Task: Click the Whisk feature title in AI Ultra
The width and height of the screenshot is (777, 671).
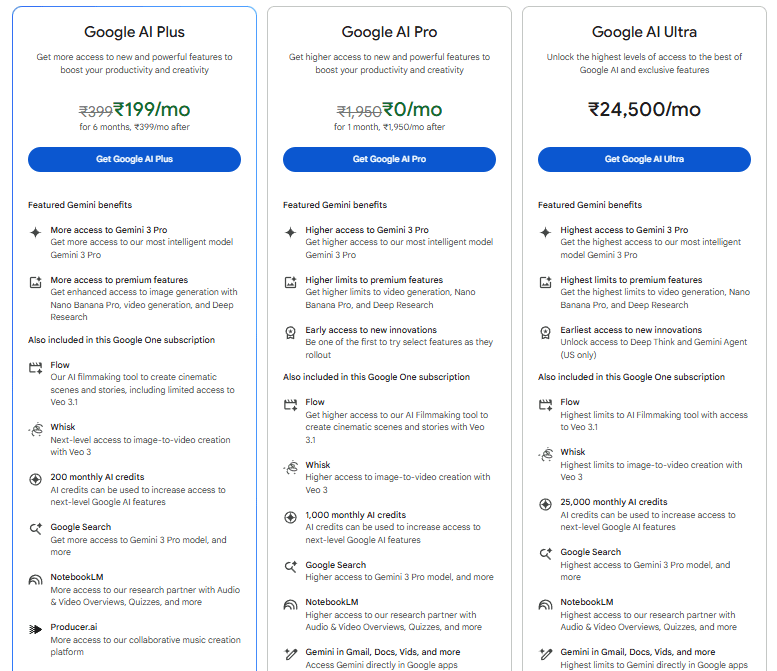Action: point(573,452)
